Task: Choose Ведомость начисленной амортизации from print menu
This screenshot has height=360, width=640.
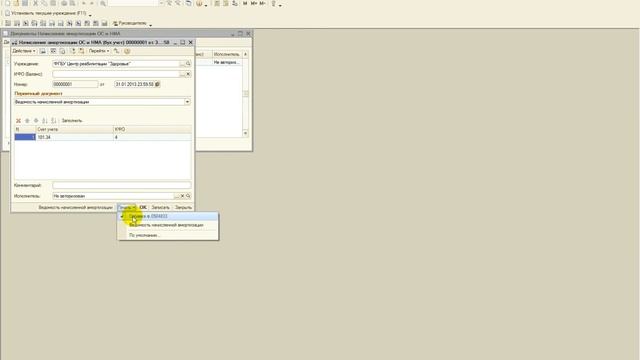Action: [x=168, y=225]
